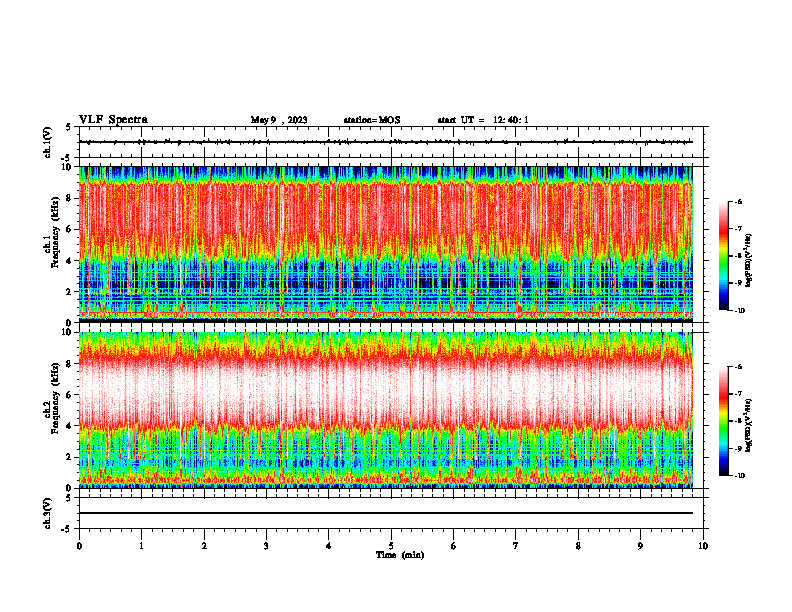Image resolution: width=792 pixels, height=612 pixels.
Task: Click time axis tick label "9"
Action: [x=640, y=546]
